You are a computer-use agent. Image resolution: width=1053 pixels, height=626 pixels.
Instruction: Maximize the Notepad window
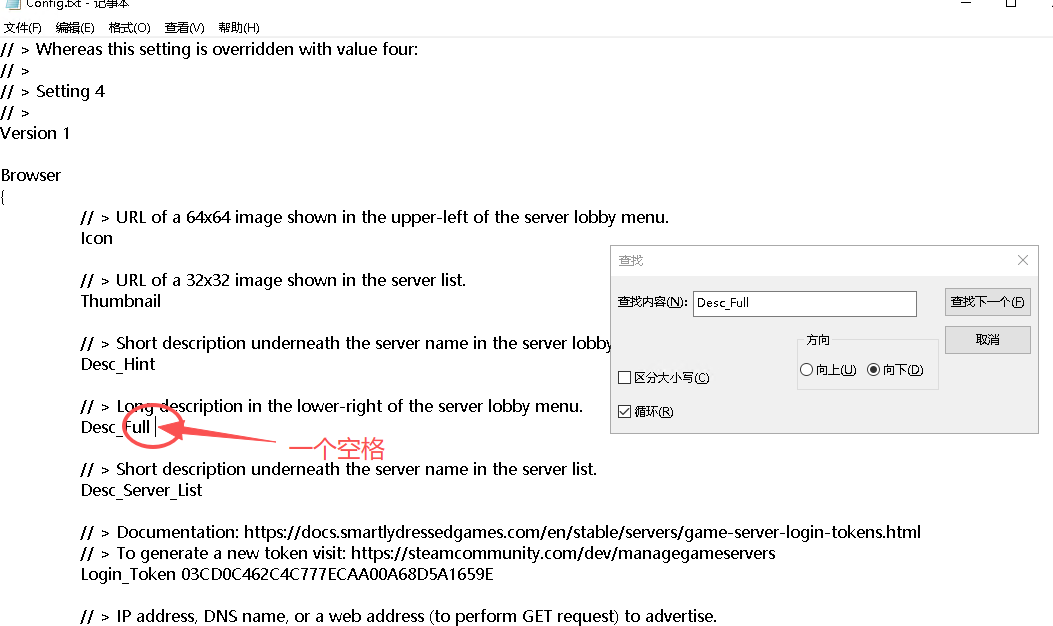pos(1011,4)
